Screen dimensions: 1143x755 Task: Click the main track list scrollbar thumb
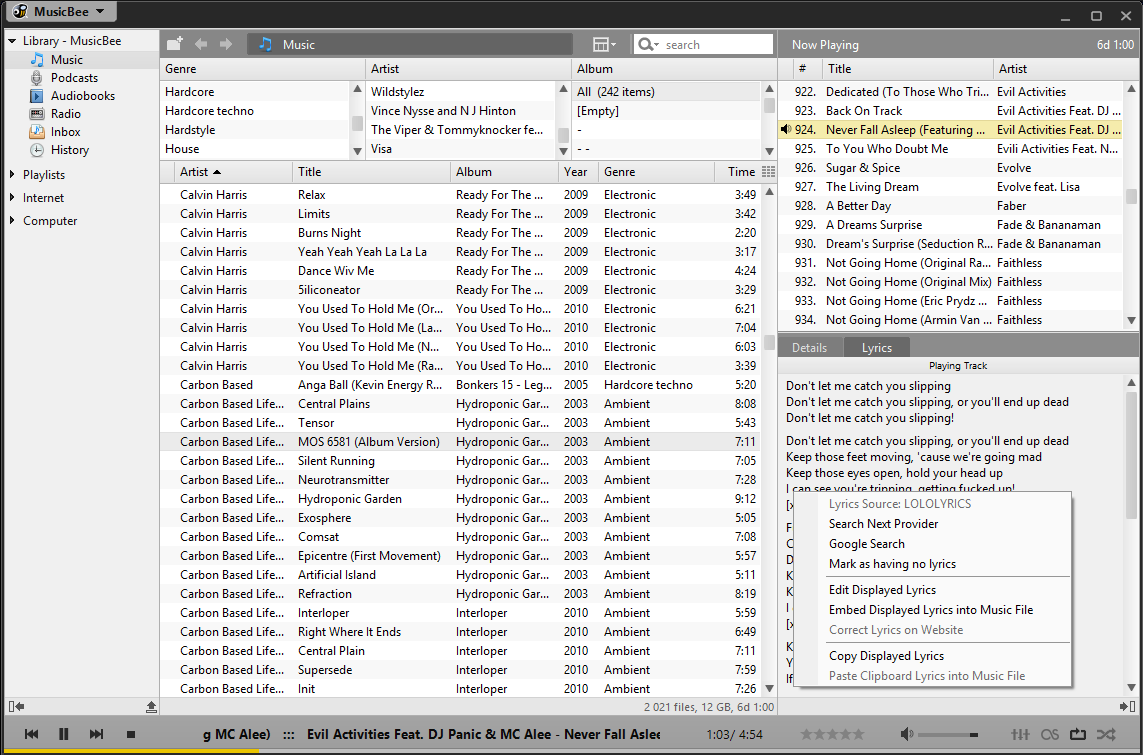[769, 343]
